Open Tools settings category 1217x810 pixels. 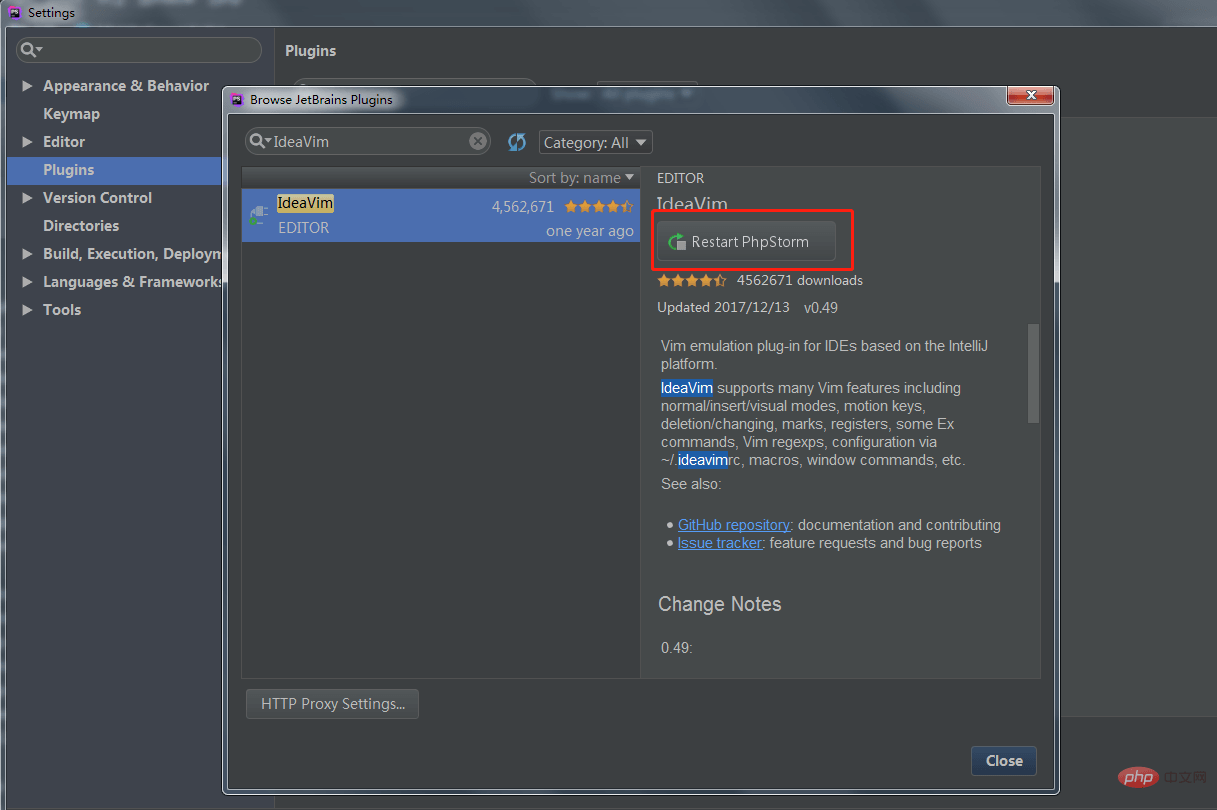coord(62,310)
